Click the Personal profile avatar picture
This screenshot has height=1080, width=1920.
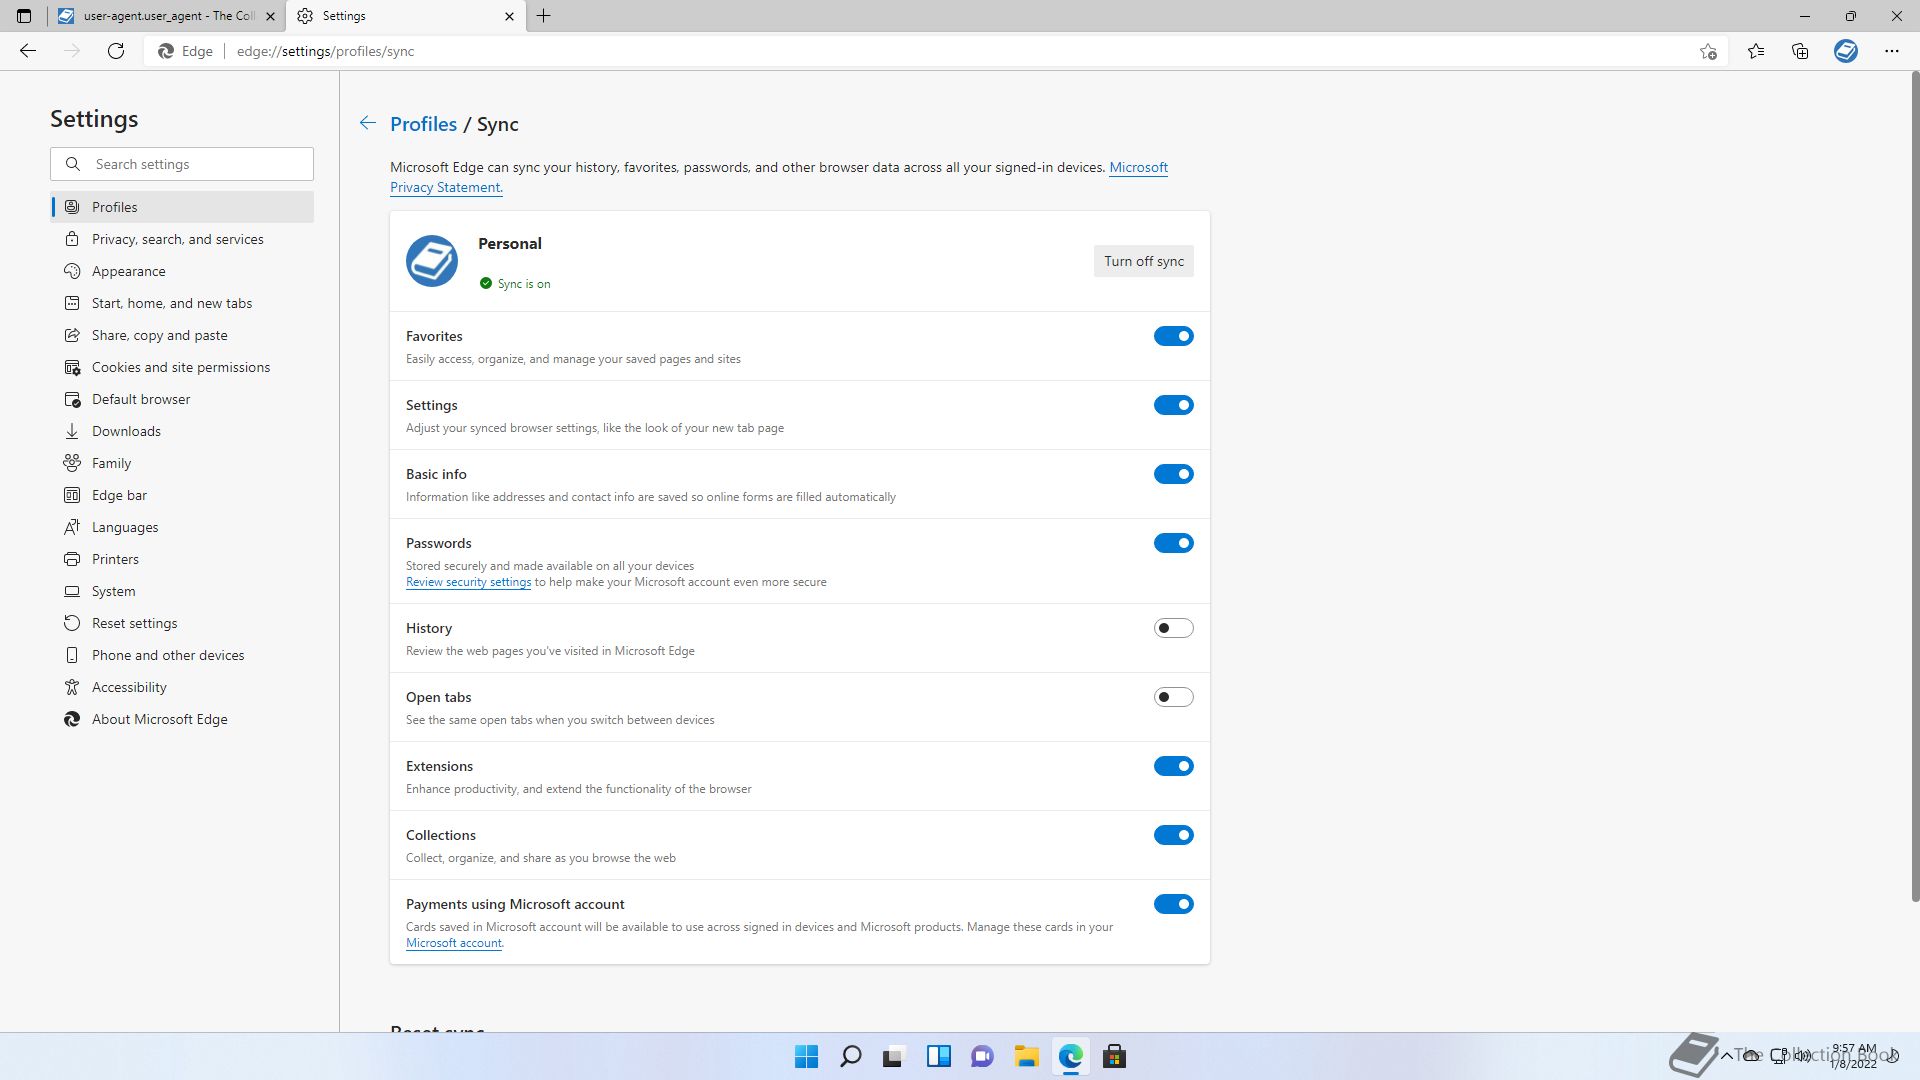pos(432,261)
